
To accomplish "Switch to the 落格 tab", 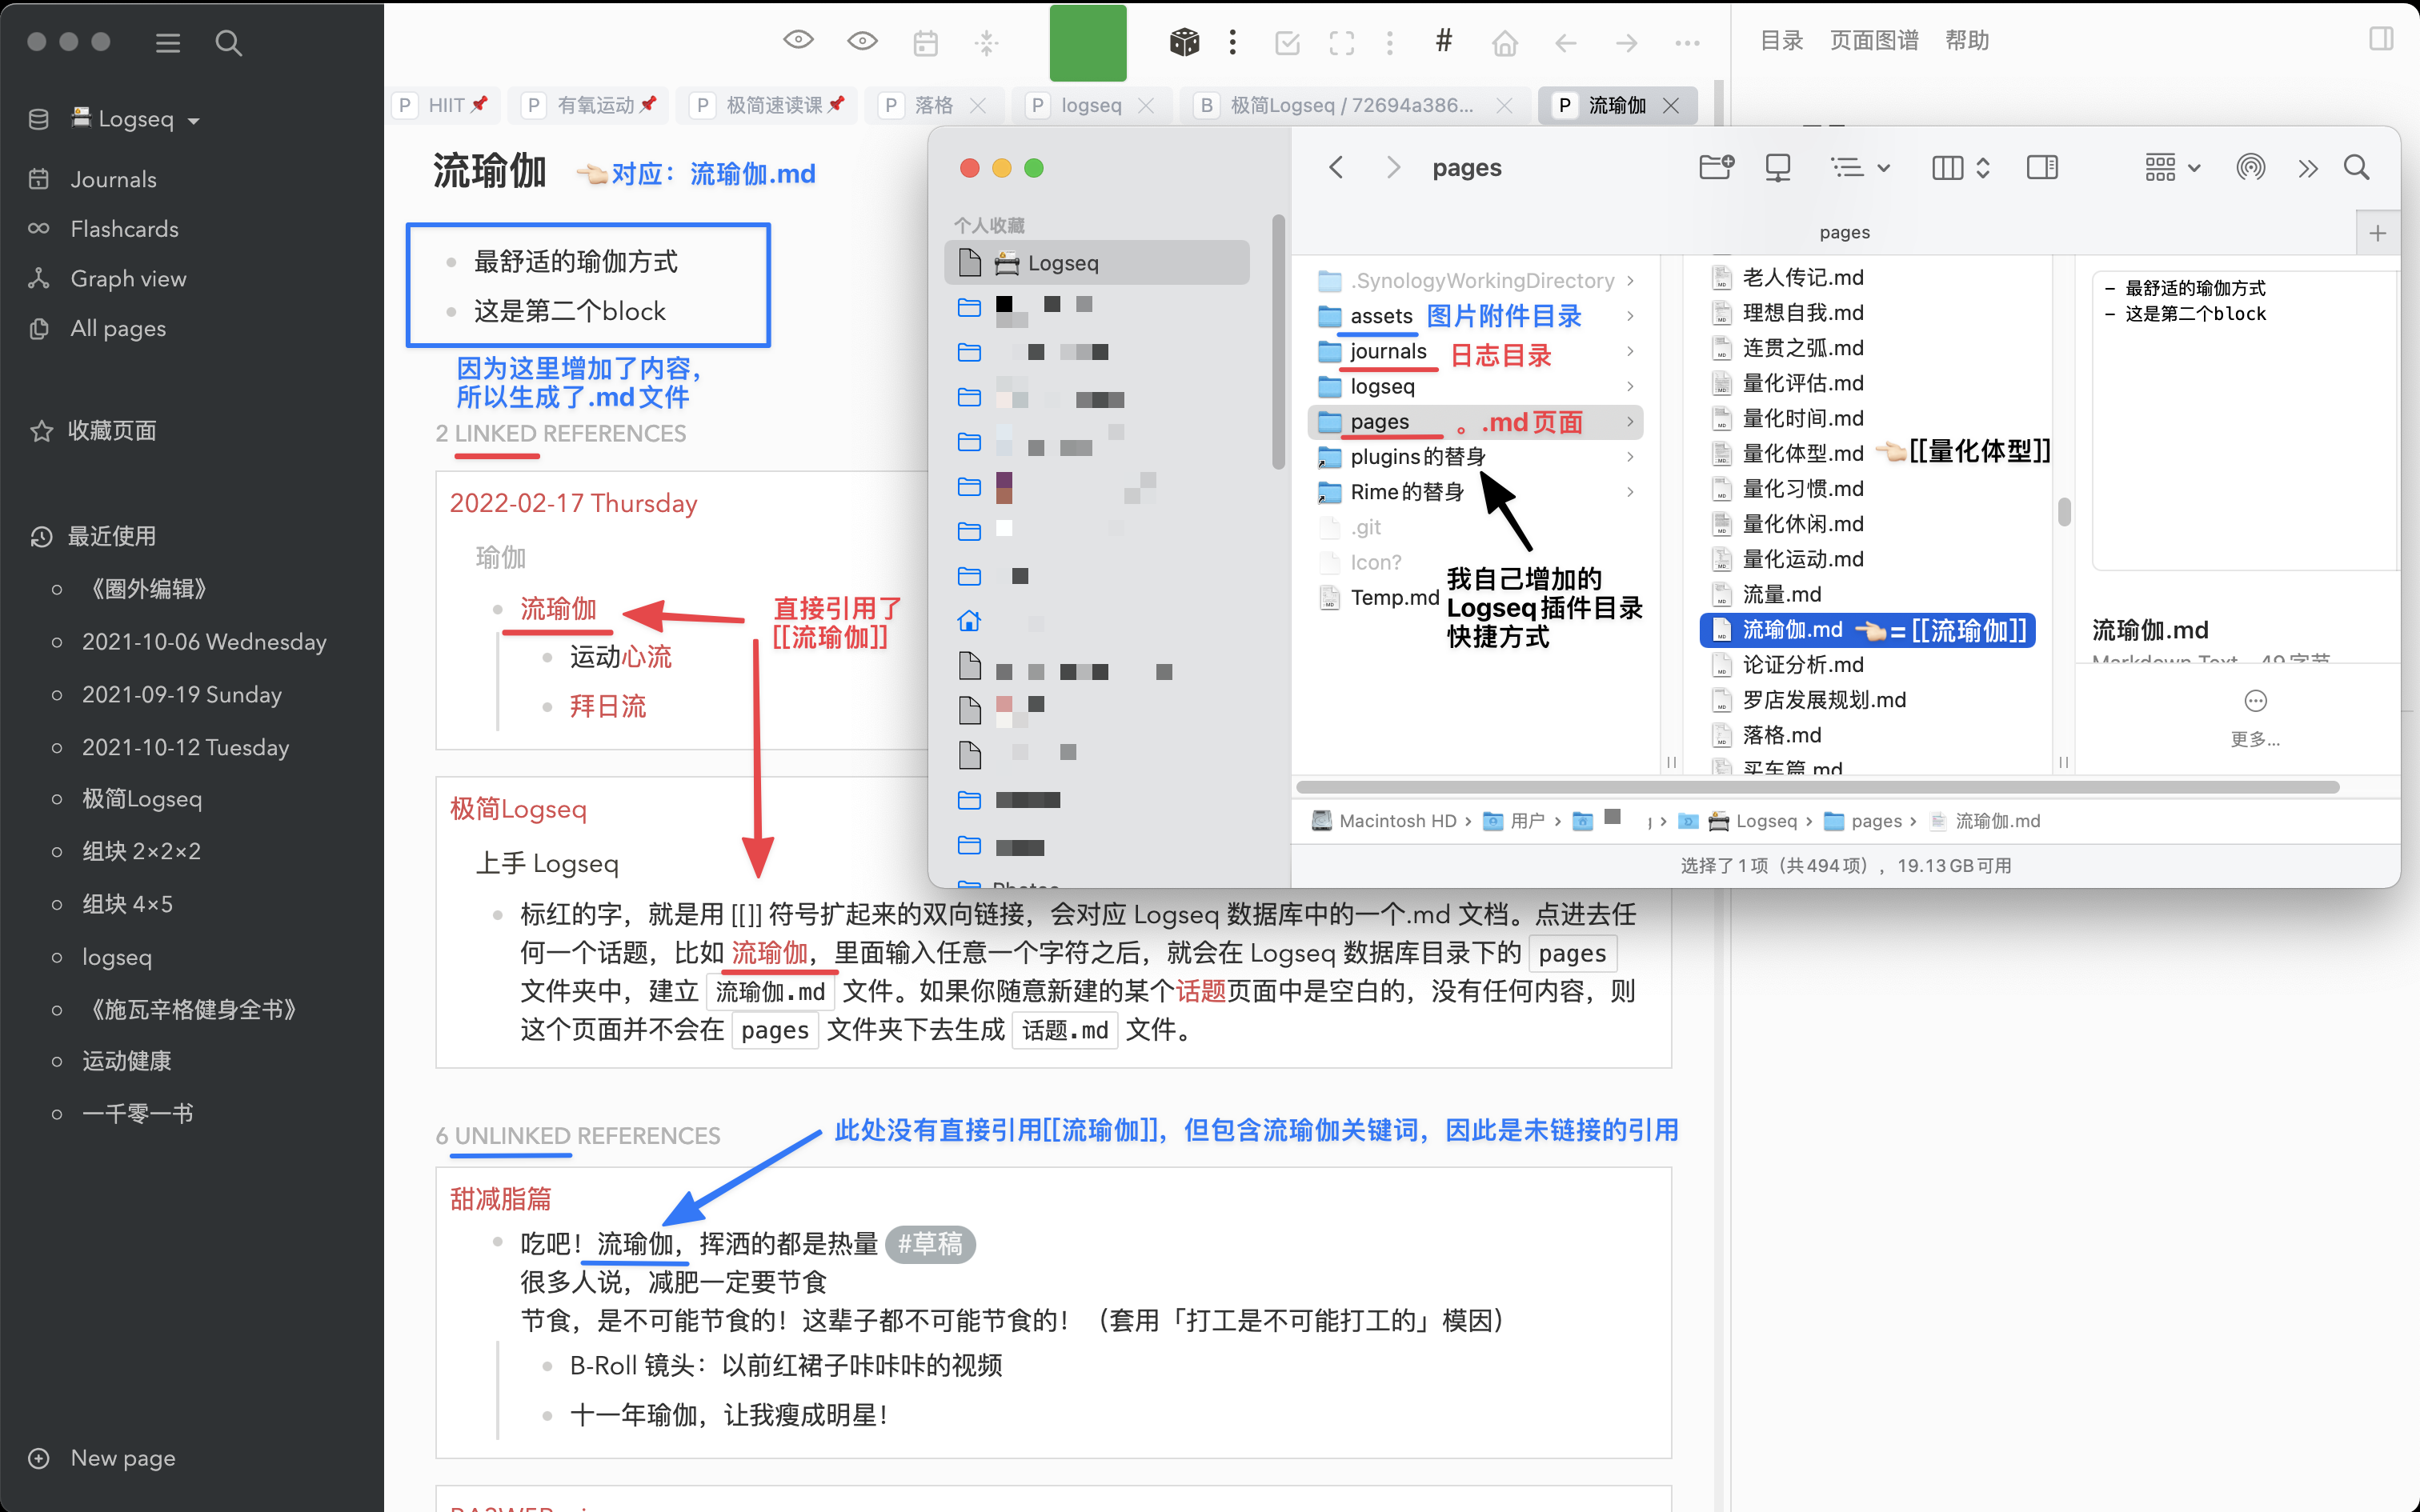I will tap(933, 105).
